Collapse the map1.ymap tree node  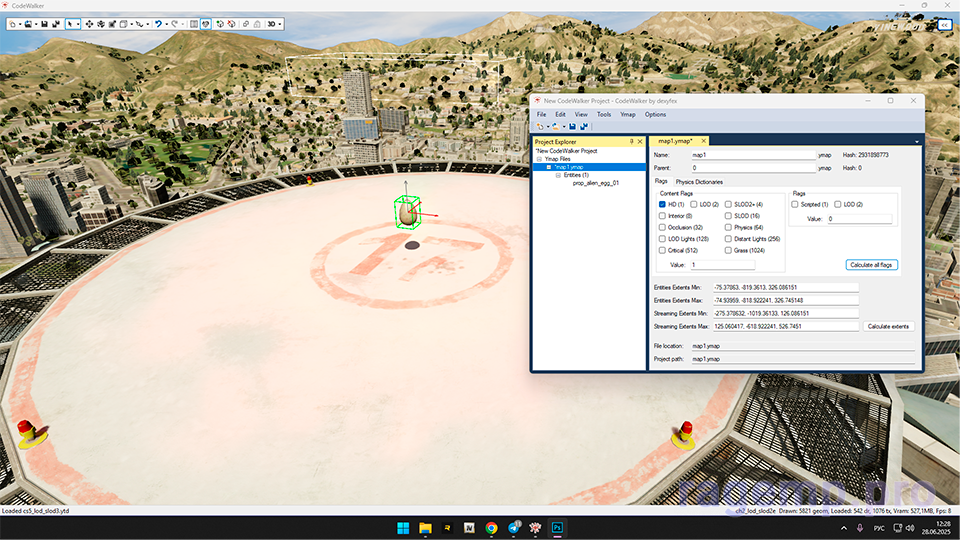(x=549, y=167)
